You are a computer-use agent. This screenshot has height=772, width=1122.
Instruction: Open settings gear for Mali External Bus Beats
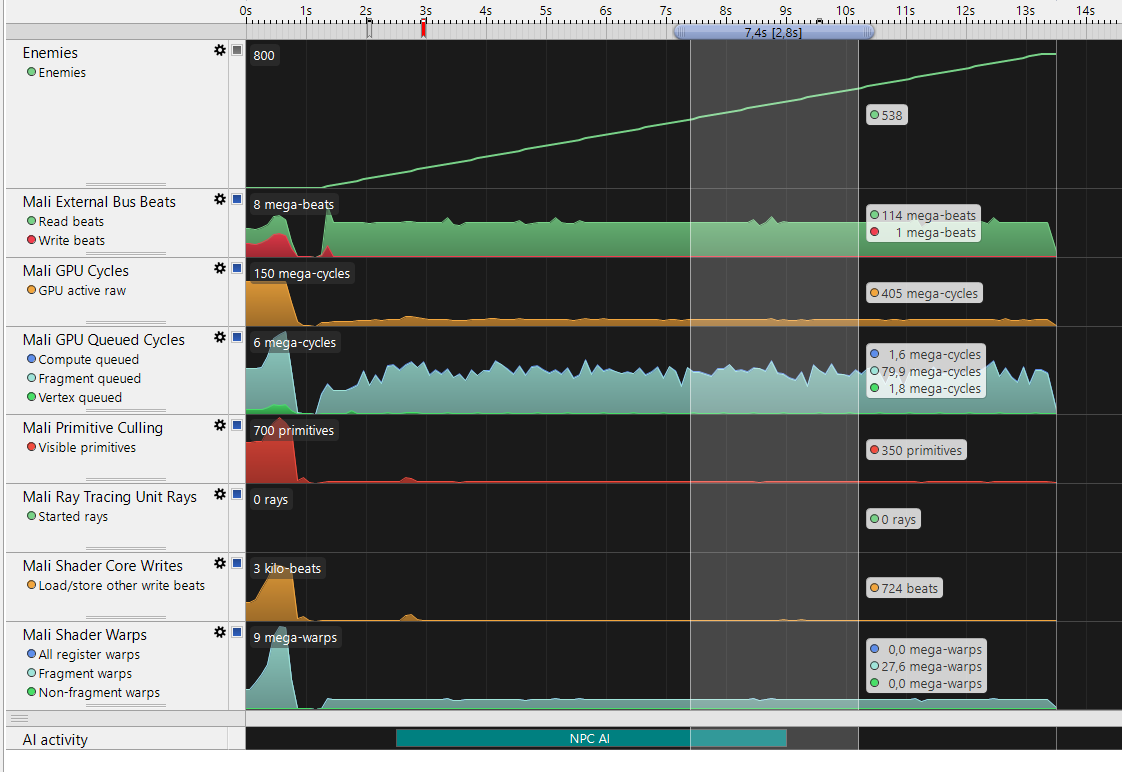coord(220,199)
